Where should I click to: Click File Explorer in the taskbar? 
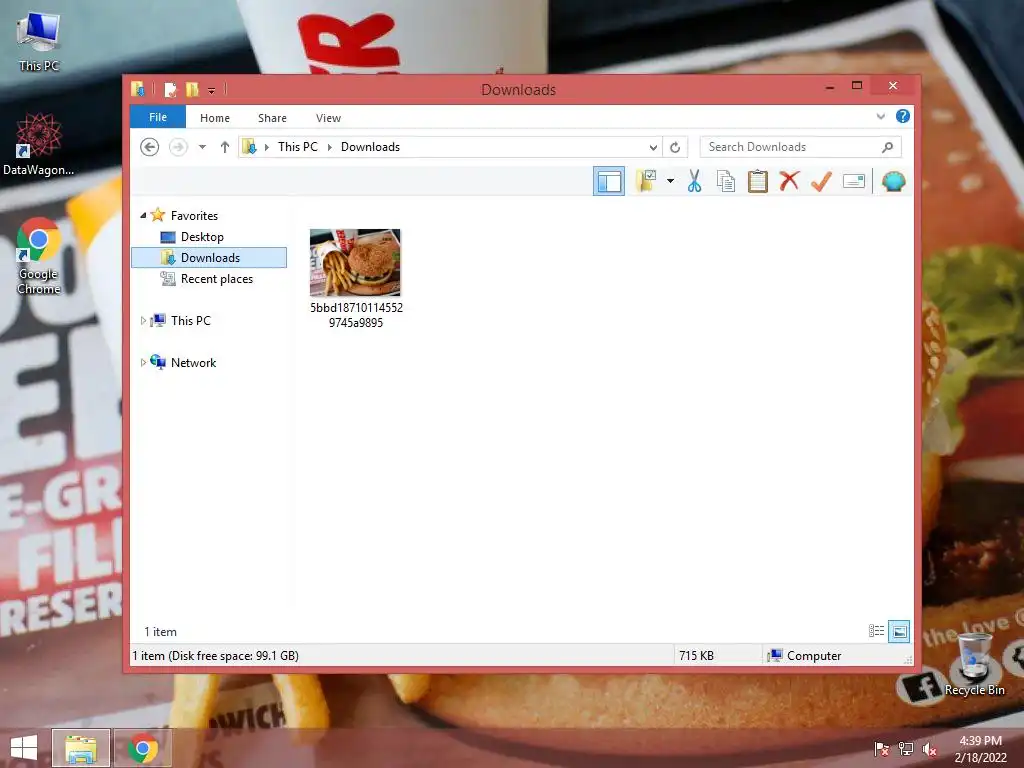(81, 748)
